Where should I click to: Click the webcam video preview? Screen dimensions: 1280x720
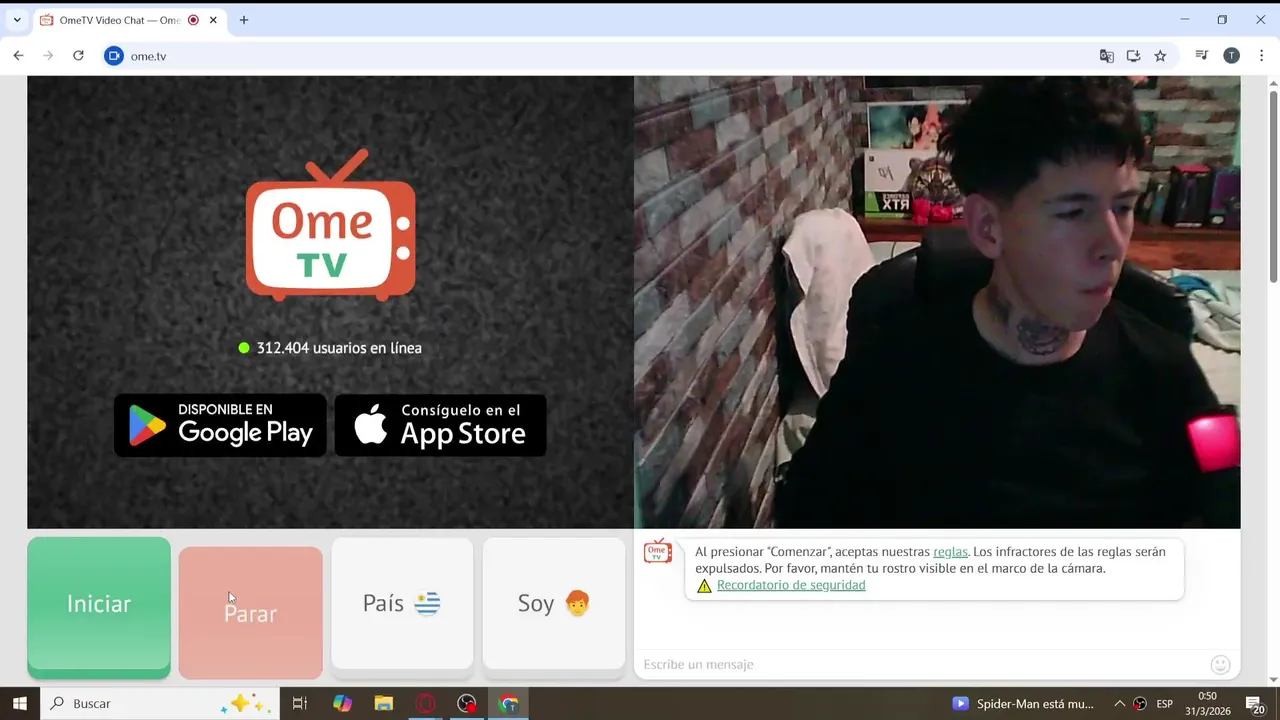(937, 302)
